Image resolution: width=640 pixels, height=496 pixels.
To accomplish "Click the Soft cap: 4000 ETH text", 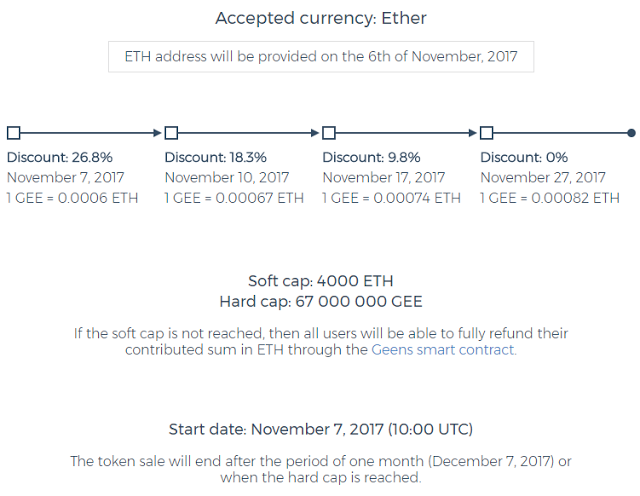I will (x=320, y=281).
